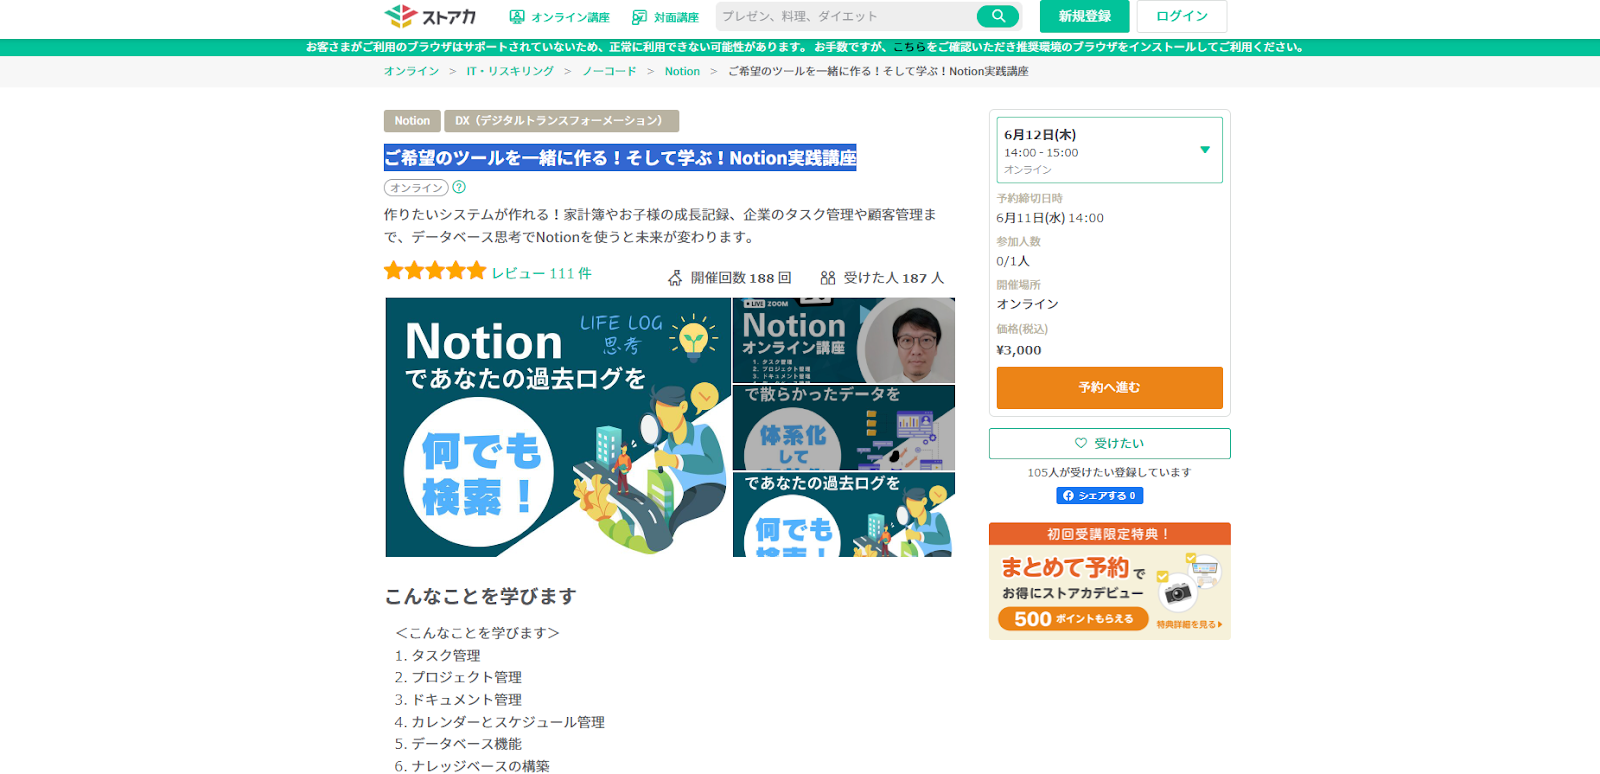Select the bottom 何でも検索 small thumbnail
This screenshot has height=774, width=1600.
pyautogui.click(x=844, y=515)
